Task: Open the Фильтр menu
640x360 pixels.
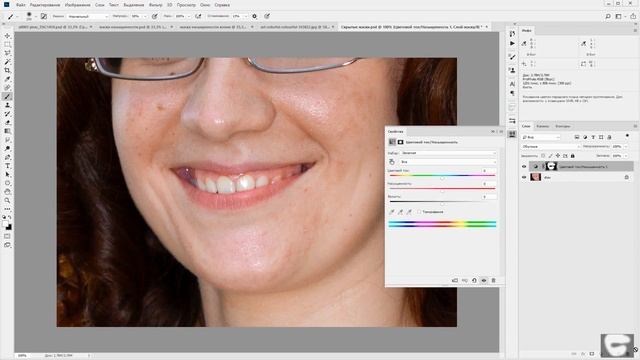Action: (x=156, y=5)
